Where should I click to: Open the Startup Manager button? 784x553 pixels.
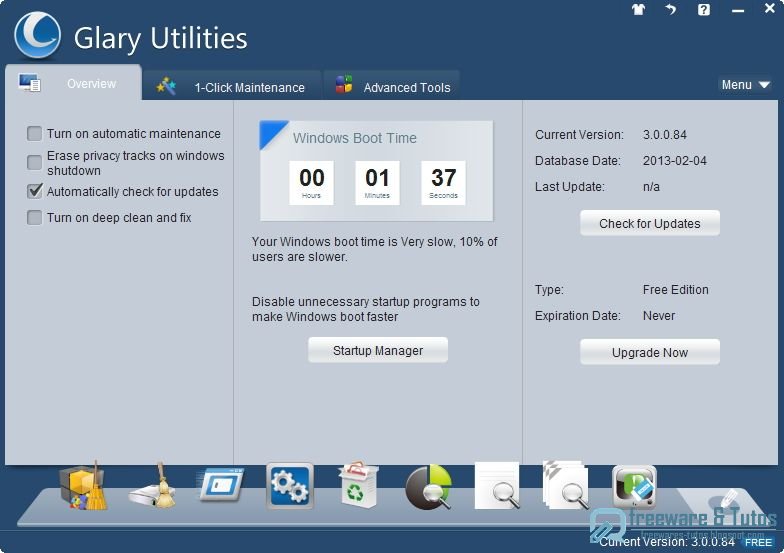pyautogui.click(x=378, y=350)
